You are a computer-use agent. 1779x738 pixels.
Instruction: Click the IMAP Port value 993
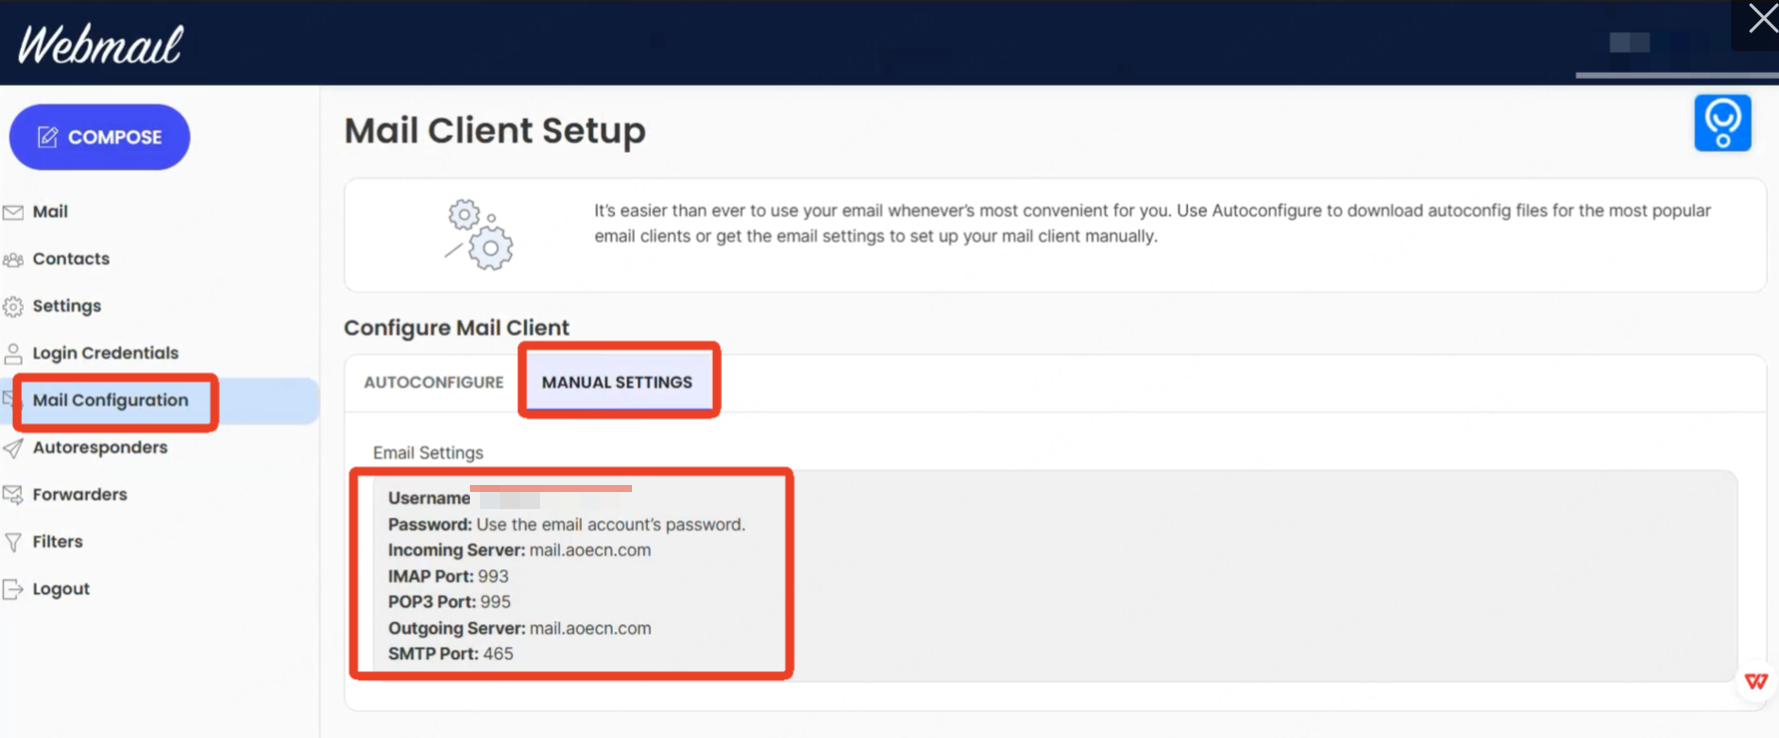(493, 576)
